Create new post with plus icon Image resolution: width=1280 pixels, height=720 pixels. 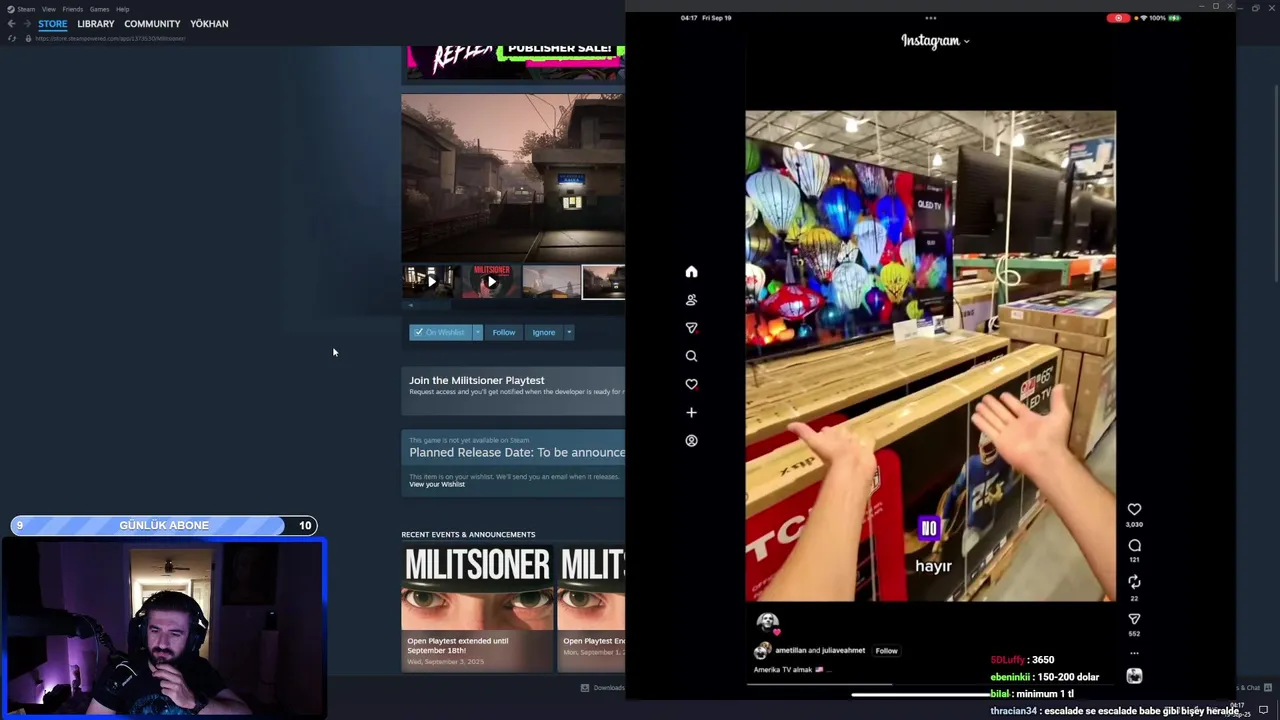tap(691, 412)
